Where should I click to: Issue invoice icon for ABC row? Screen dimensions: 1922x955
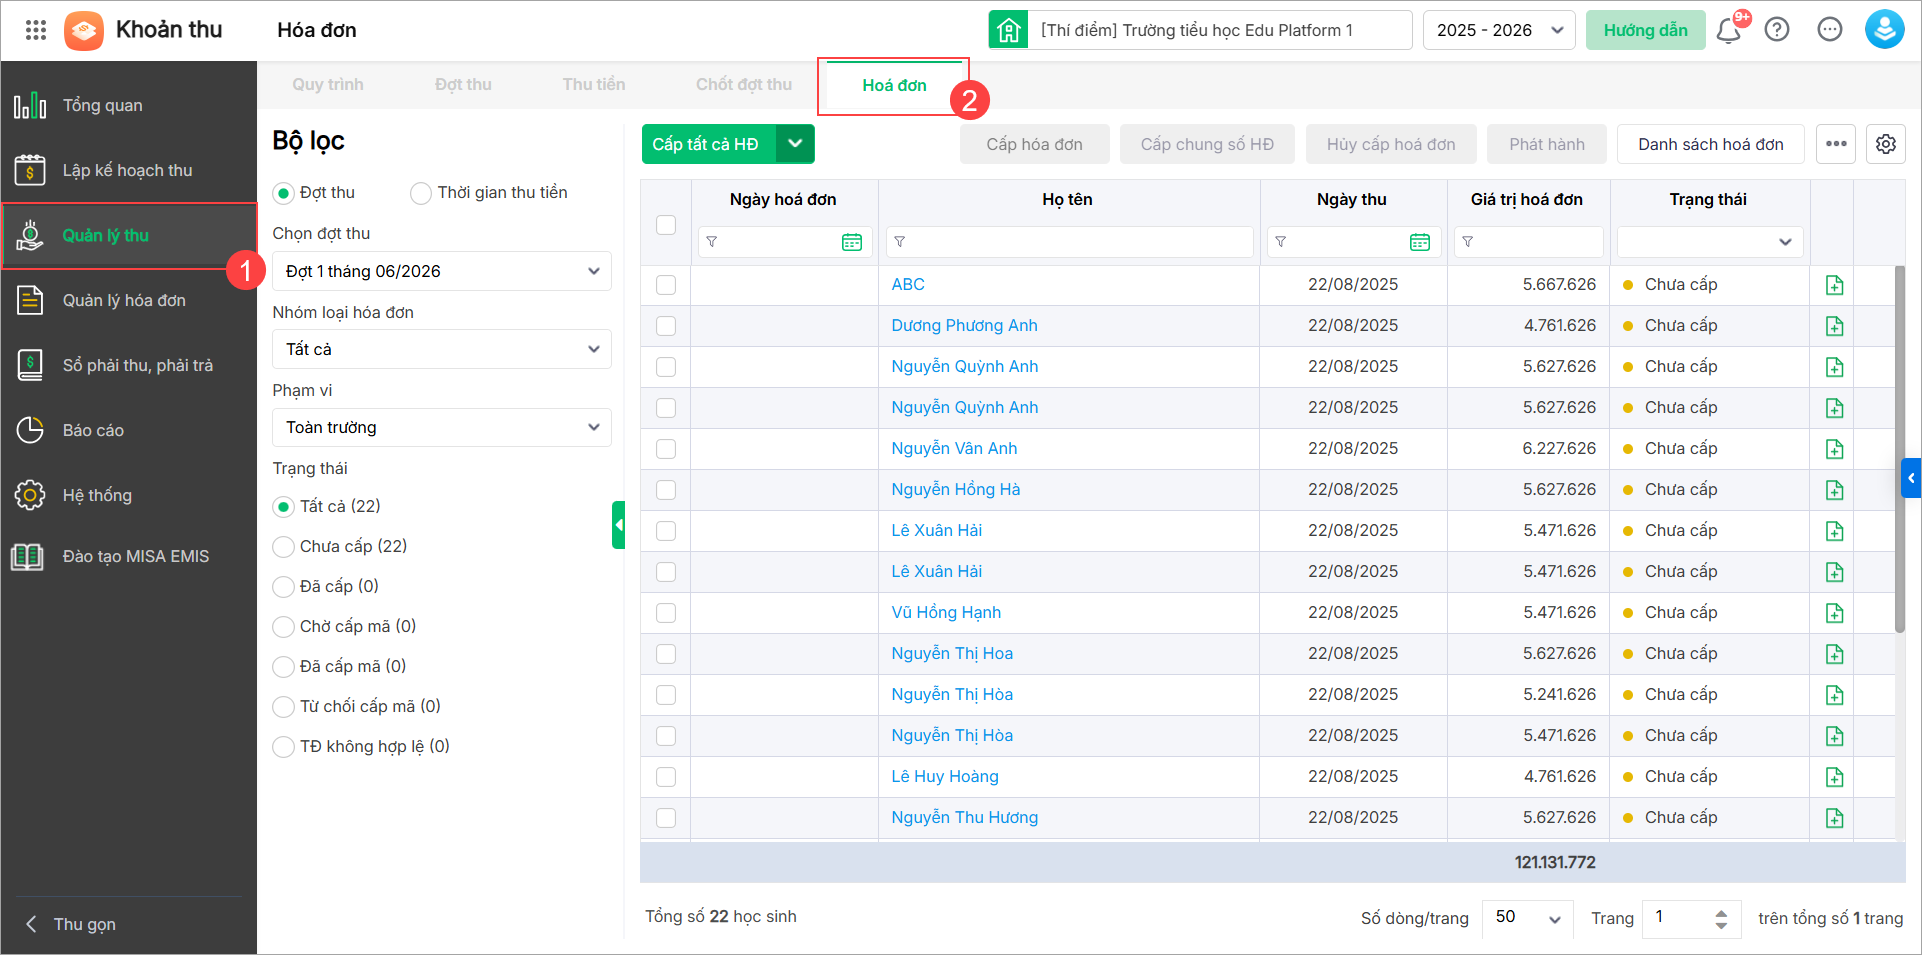(1834, 285)
